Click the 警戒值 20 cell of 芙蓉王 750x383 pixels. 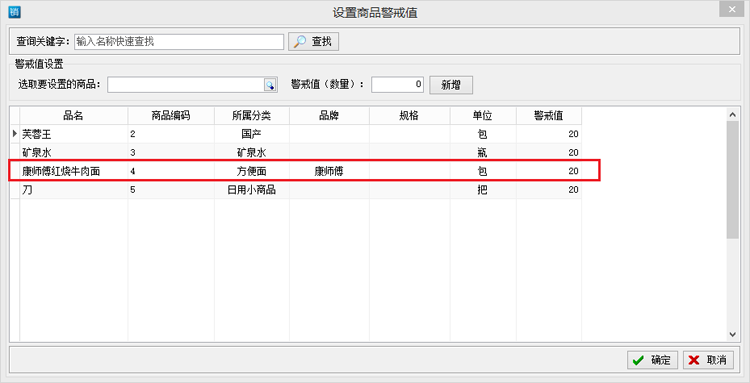point(549,134)
